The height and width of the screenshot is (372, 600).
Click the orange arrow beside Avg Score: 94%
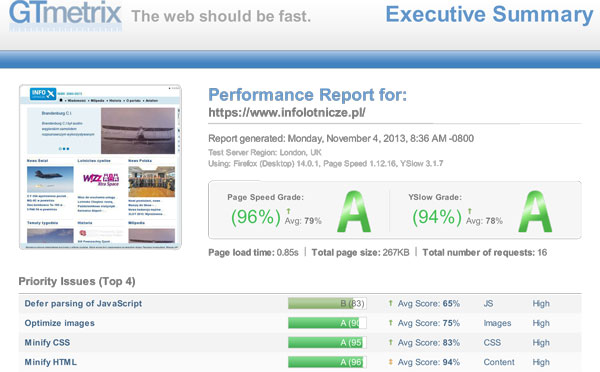[x=390, y=362]
